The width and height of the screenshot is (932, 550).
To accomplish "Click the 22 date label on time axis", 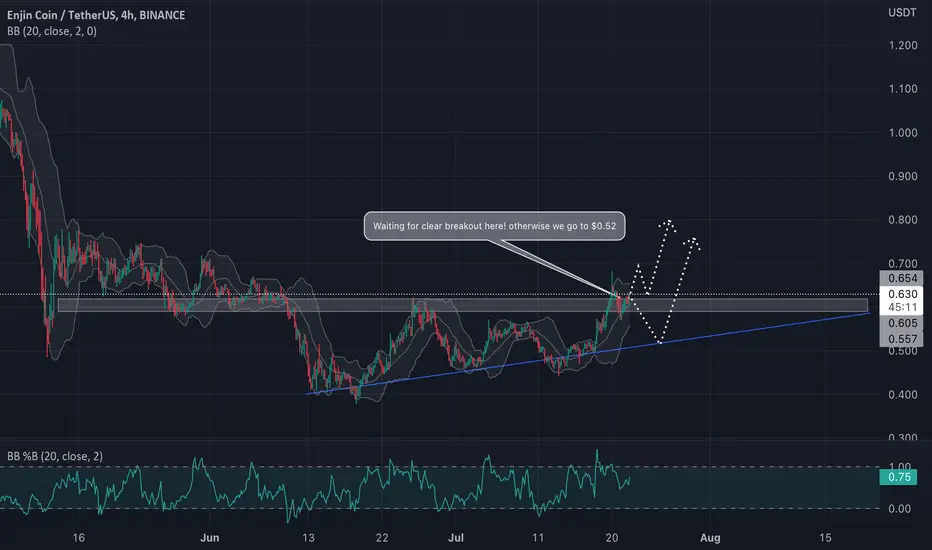I will [x=382, y=538].
